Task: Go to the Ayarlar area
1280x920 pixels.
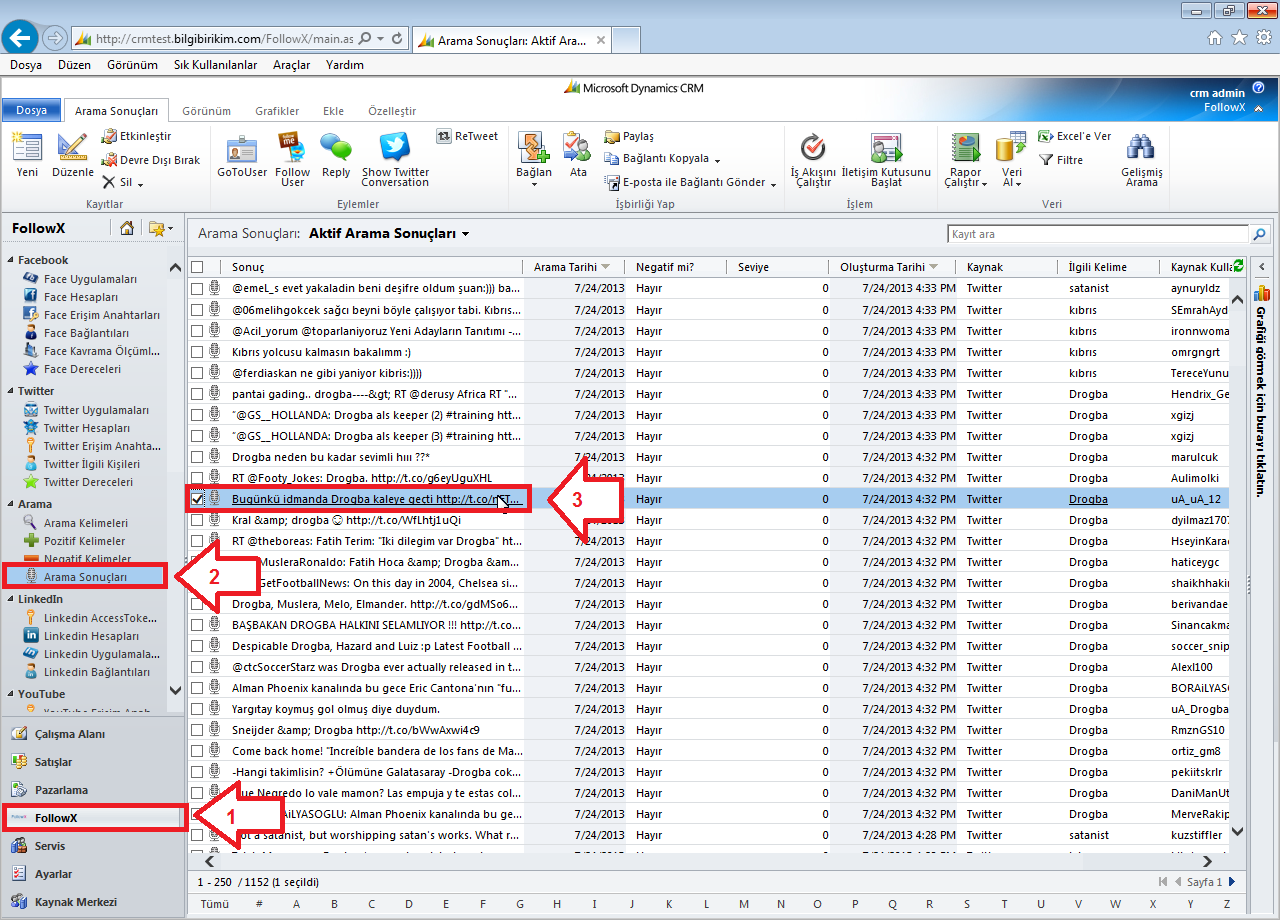Action: click(x=53, y=874)
